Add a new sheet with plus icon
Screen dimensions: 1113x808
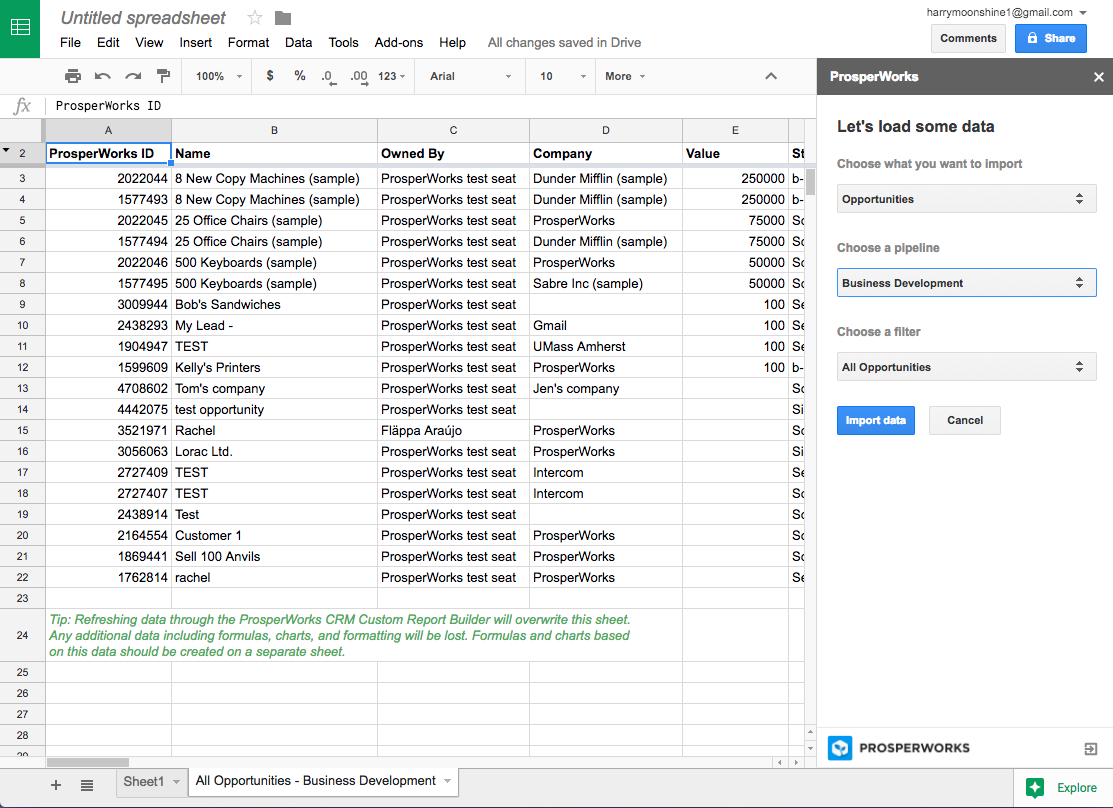[56, 785]
